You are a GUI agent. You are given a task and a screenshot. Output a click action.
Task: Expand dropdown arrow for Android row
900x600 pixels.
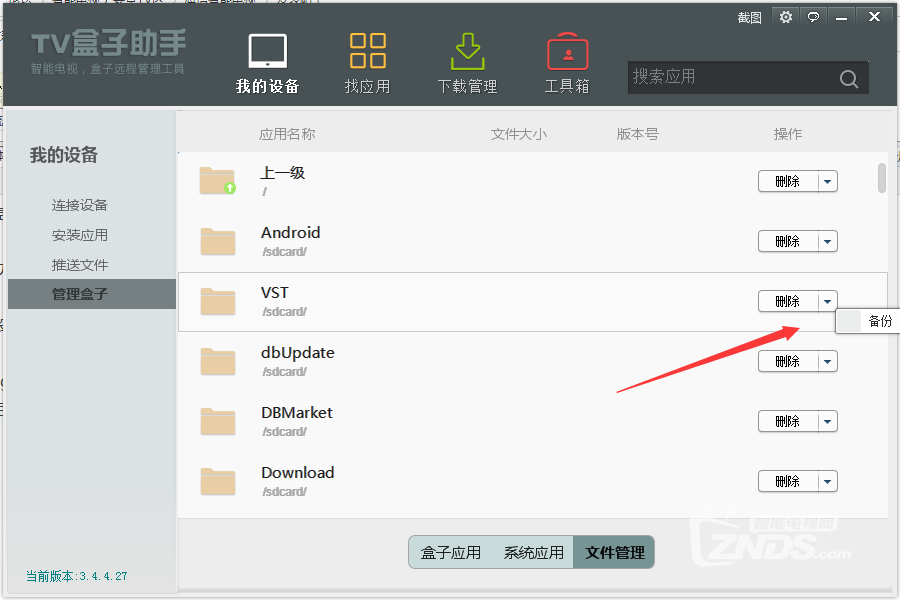pos(828,242)
